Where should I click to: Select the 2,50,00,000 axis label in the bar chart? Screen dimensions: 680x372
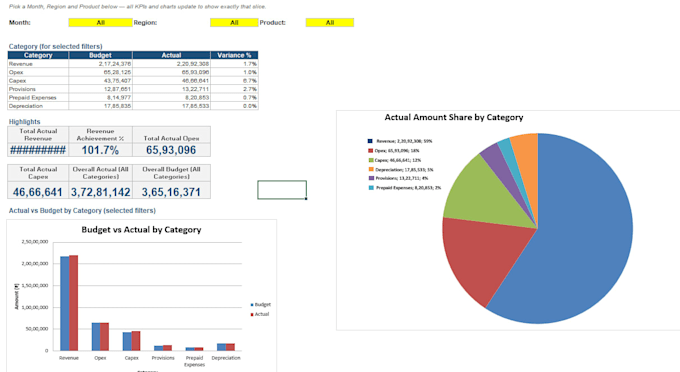pyautogui.click(x=35, y=242)
